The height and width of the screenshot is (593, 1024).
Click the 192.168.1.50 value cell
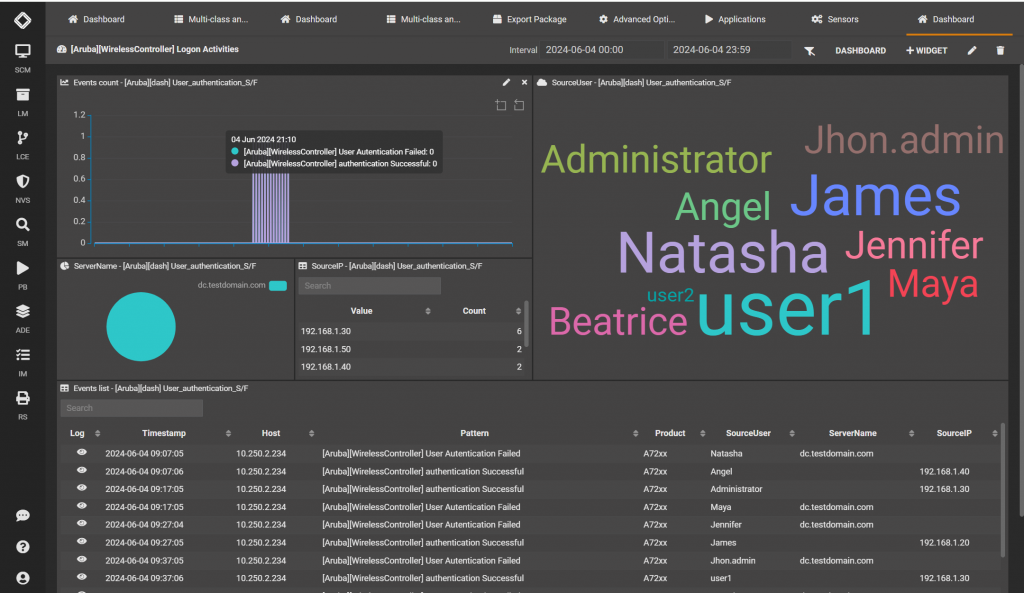(x=326, y=349)
